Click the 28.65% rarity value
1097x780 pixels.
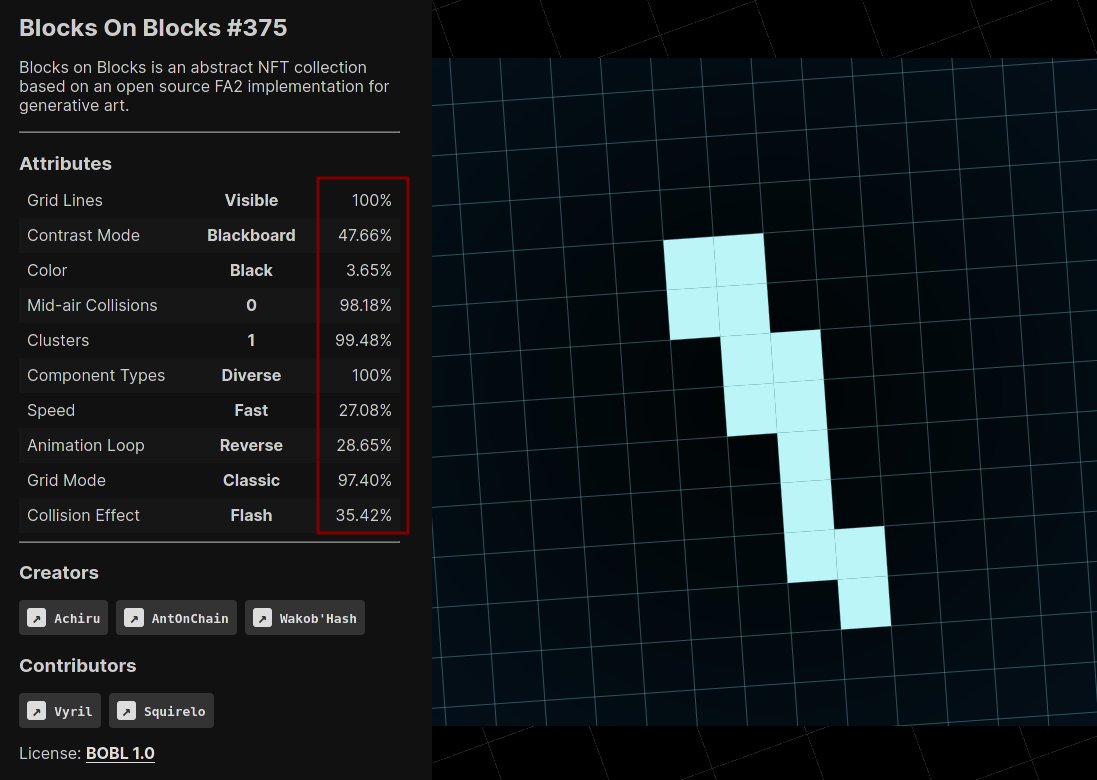point(364,445)
